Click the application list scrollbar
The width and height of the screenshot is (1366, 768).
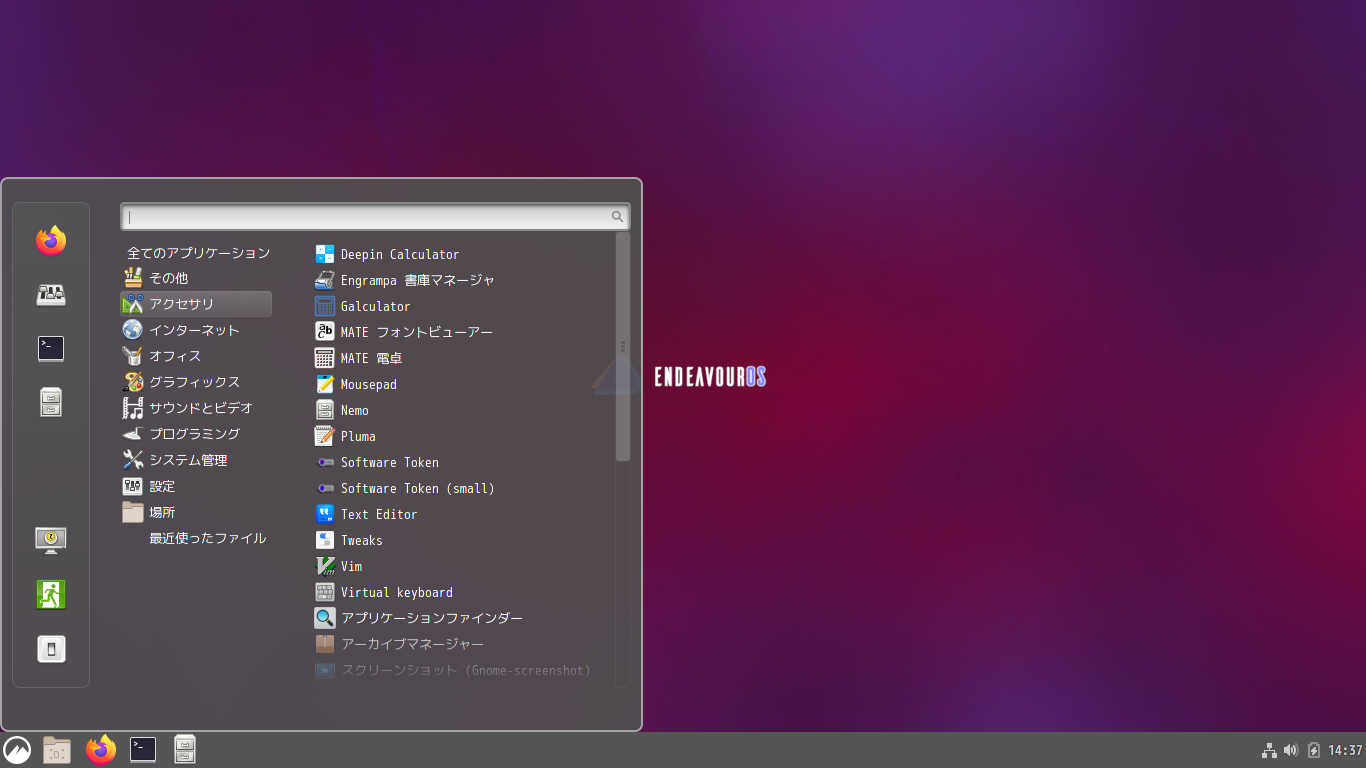coord(622,347)
